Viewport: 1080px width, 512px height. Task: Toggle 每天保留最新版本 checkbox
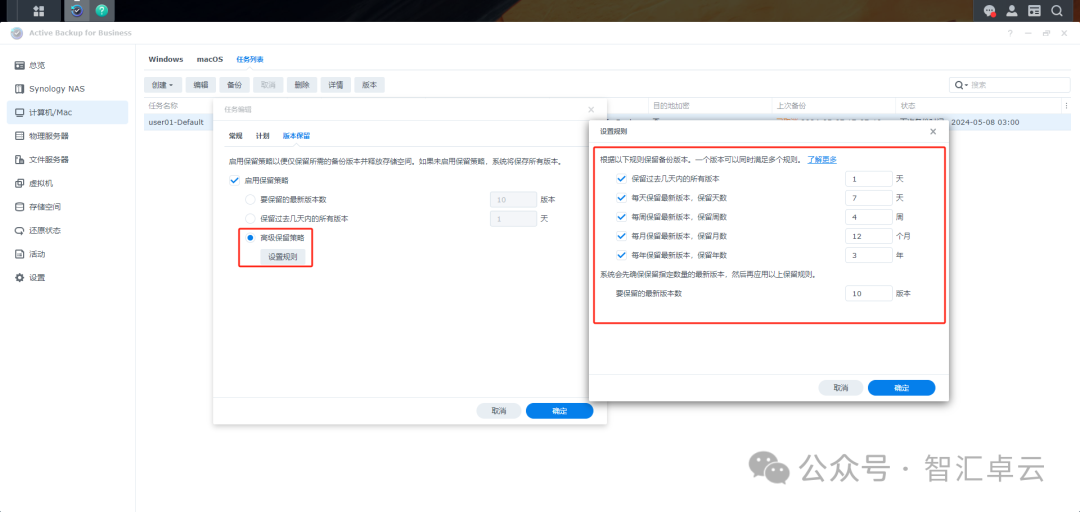pos(623,198)
